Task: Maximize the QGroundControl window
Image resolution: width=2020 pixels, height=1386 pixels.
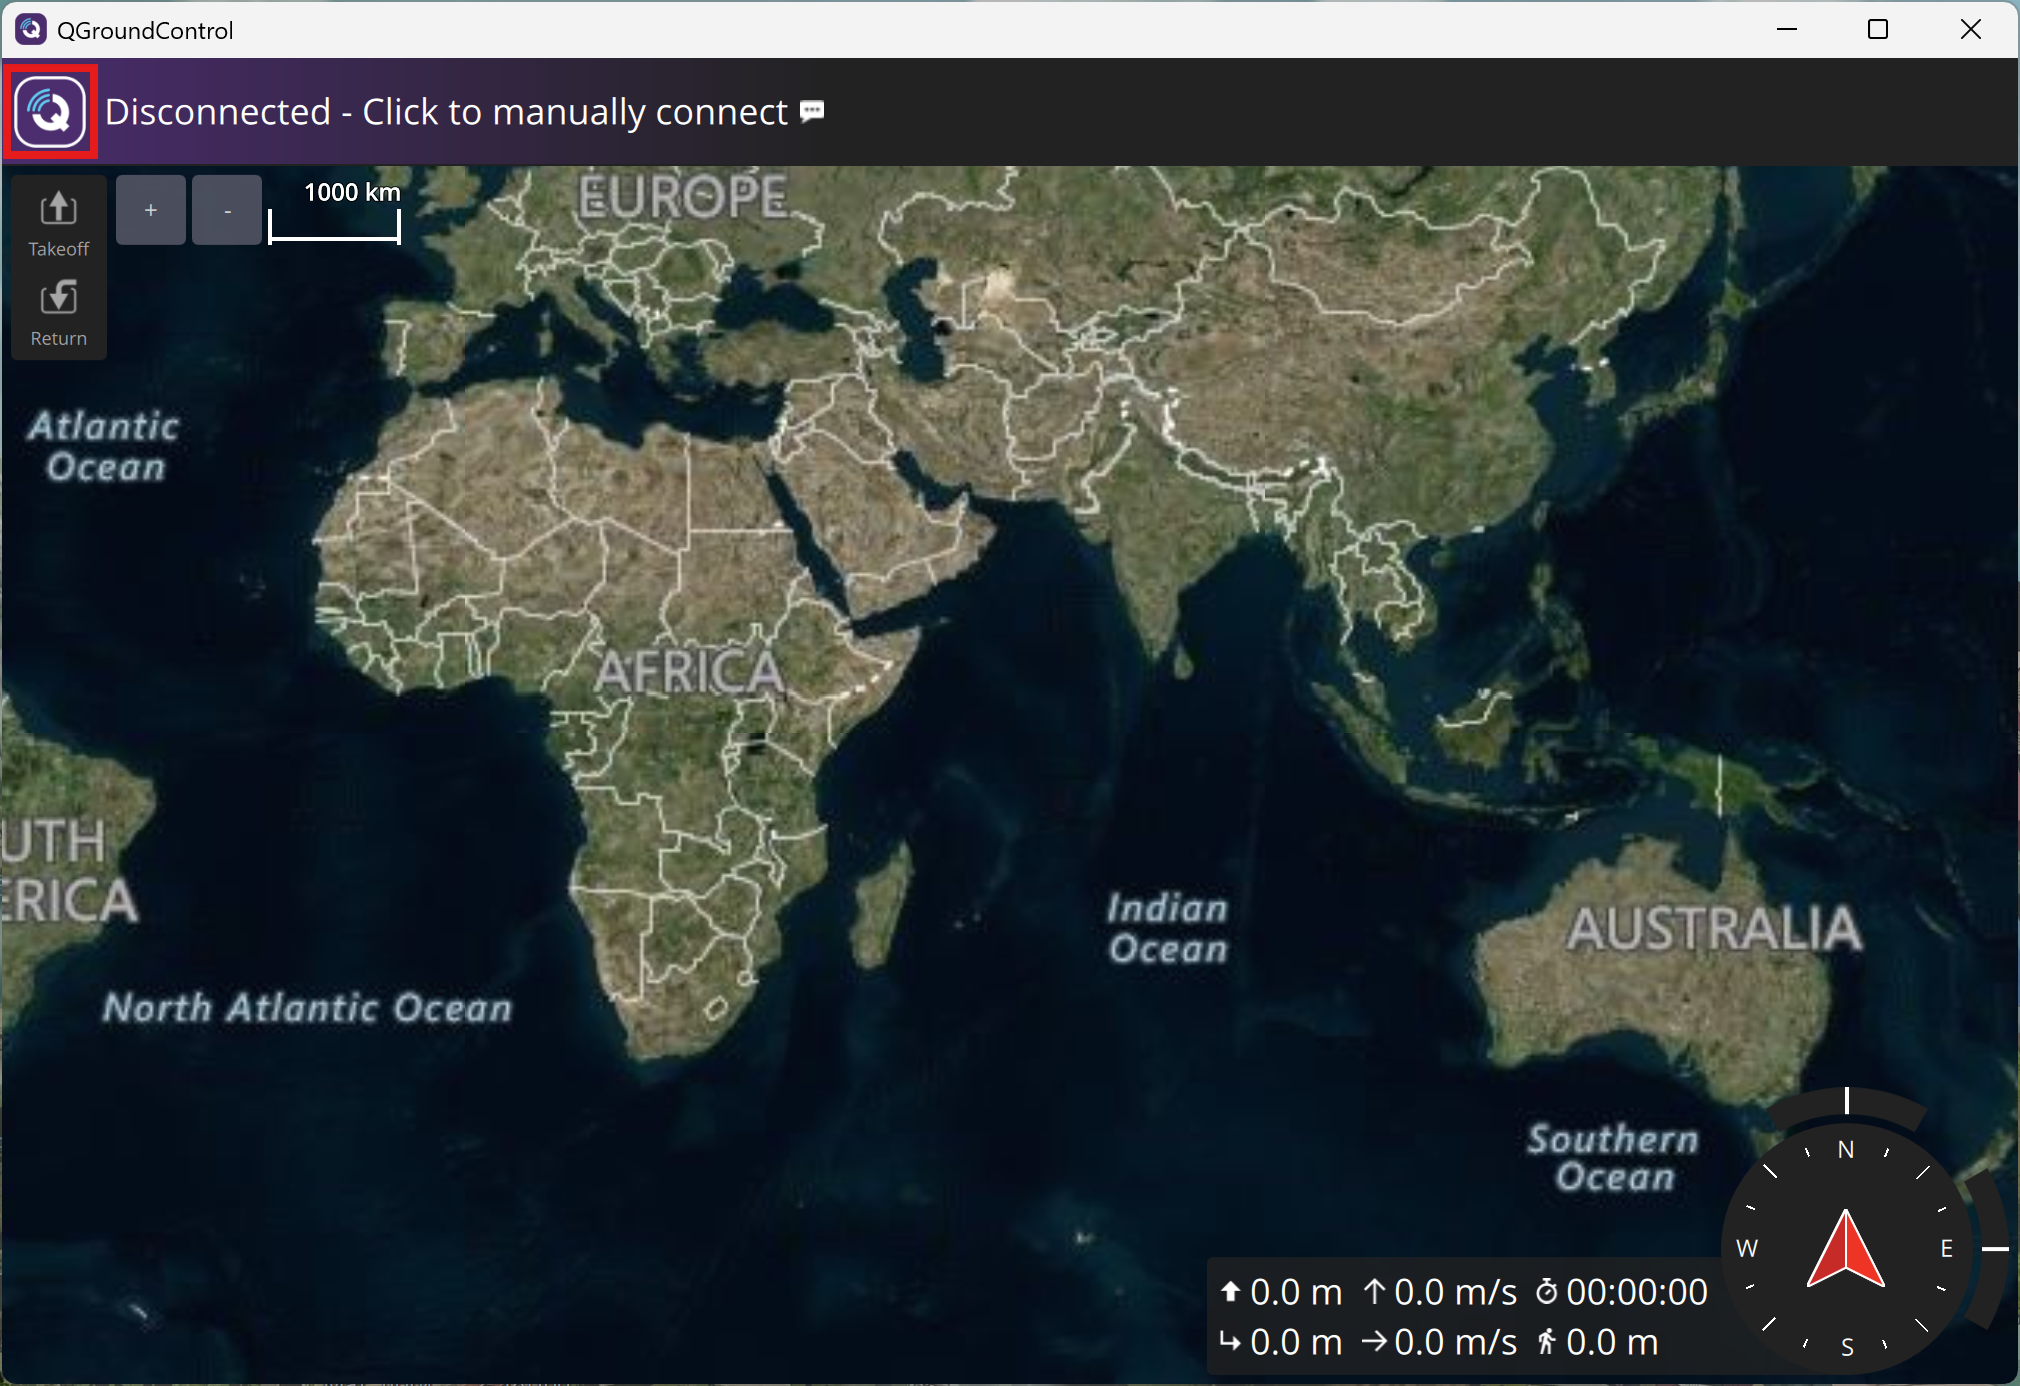Action: coord(1878,29)
